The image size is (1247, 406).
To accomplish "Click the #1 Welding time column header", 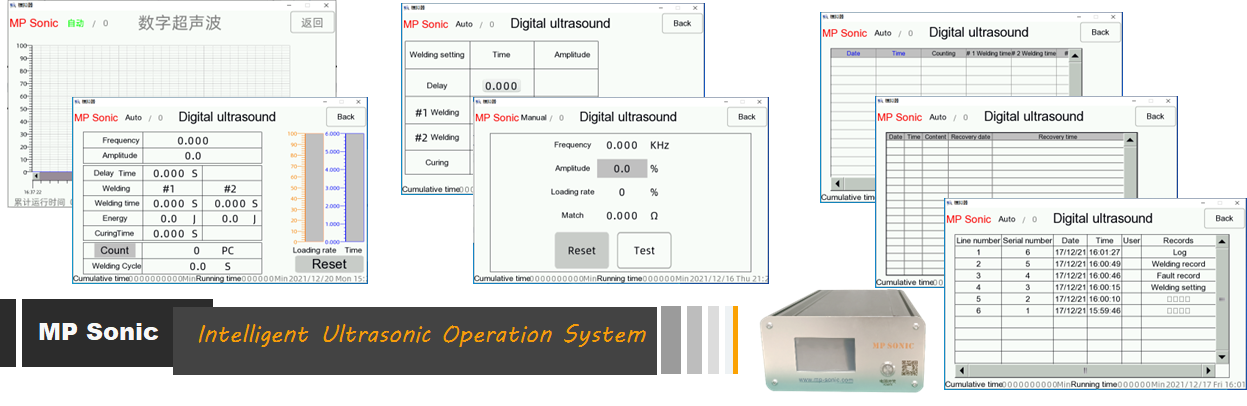I will [x=987, y=53].
